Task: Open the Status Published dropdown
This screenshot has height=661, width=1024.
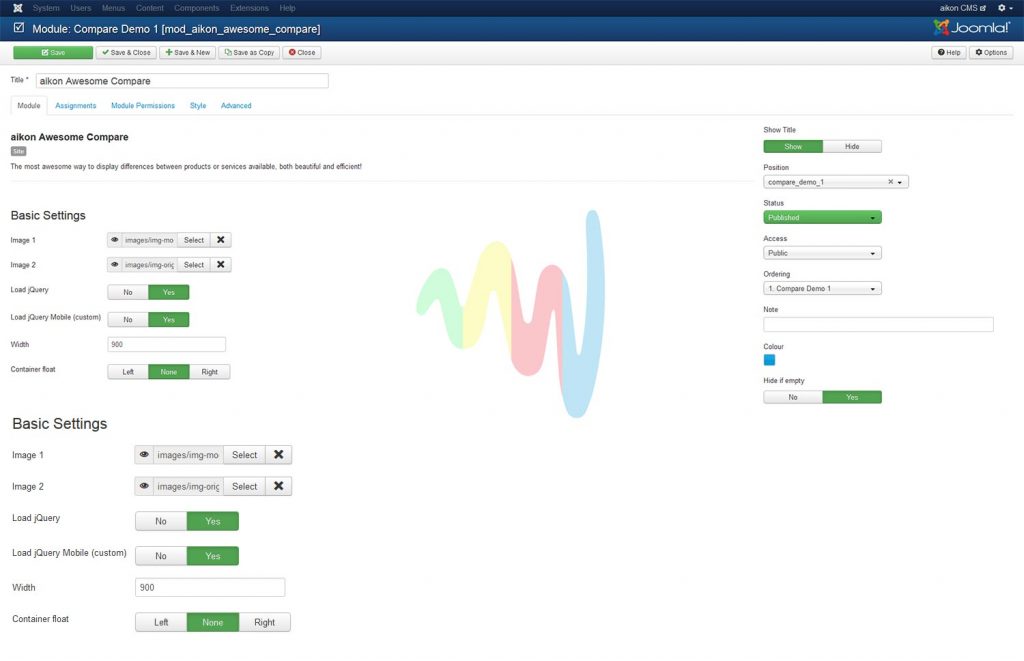Action: click(x=822, y=218)
